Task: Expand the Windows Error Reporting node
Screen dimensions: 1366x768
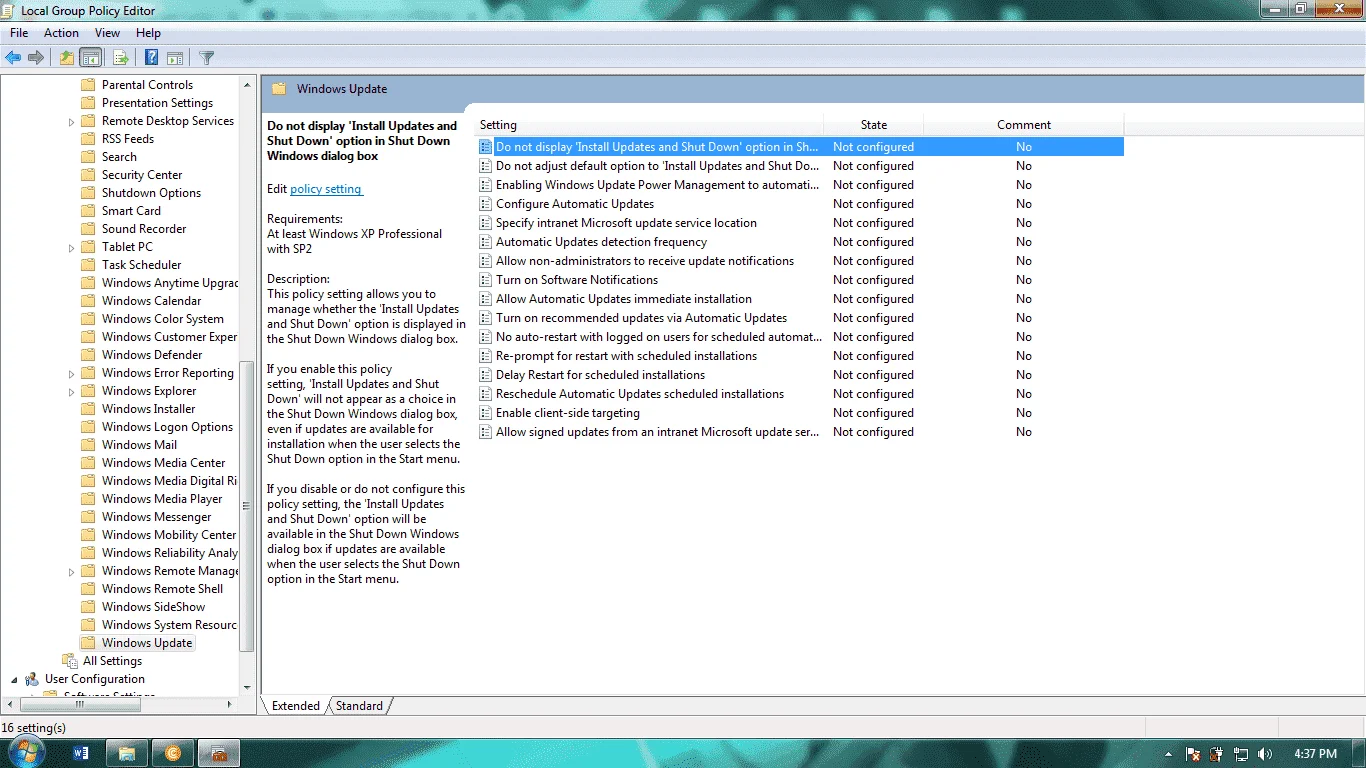Action: pyautogui.click(x=71, y=374)
